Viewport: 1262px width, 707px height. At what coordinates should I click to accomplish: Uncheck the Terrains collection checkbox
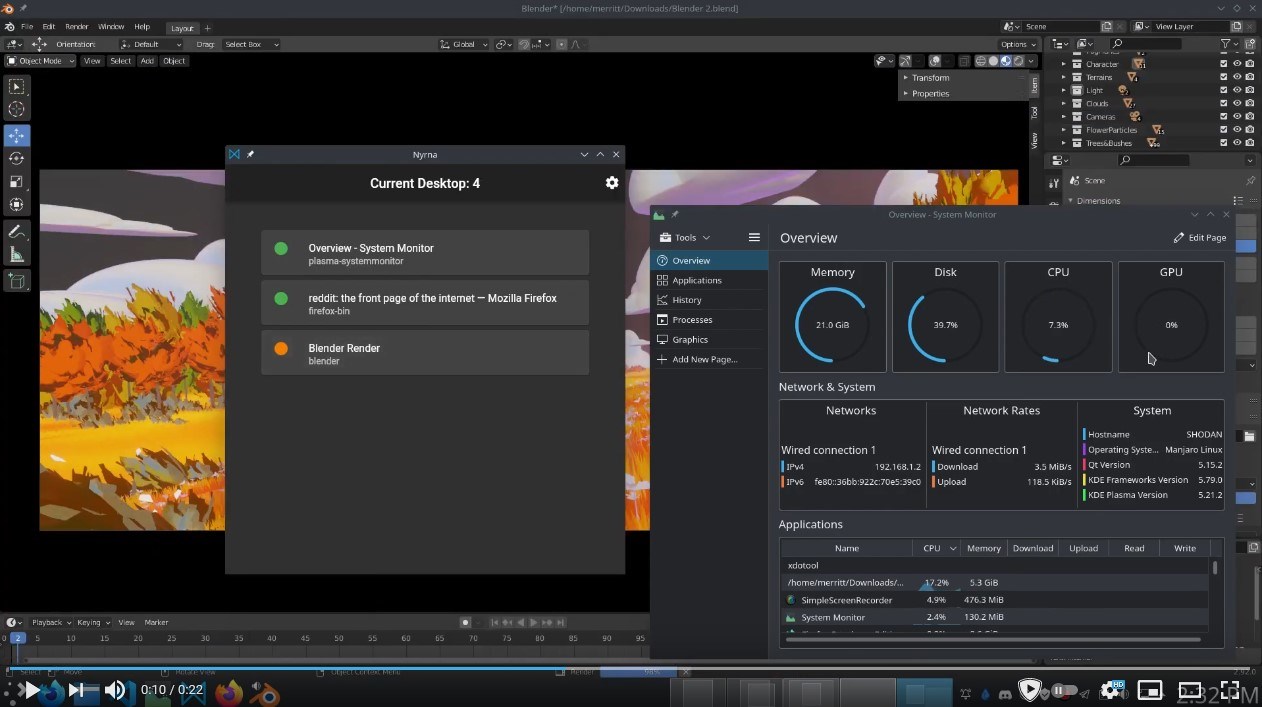[1224, 77]
